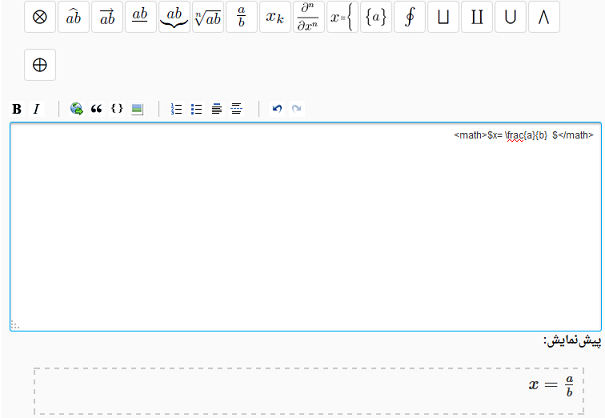The width and height of the screenshot is (605, 418).
Task: Click inside the math text editor area
Action: tap(300, 230)
